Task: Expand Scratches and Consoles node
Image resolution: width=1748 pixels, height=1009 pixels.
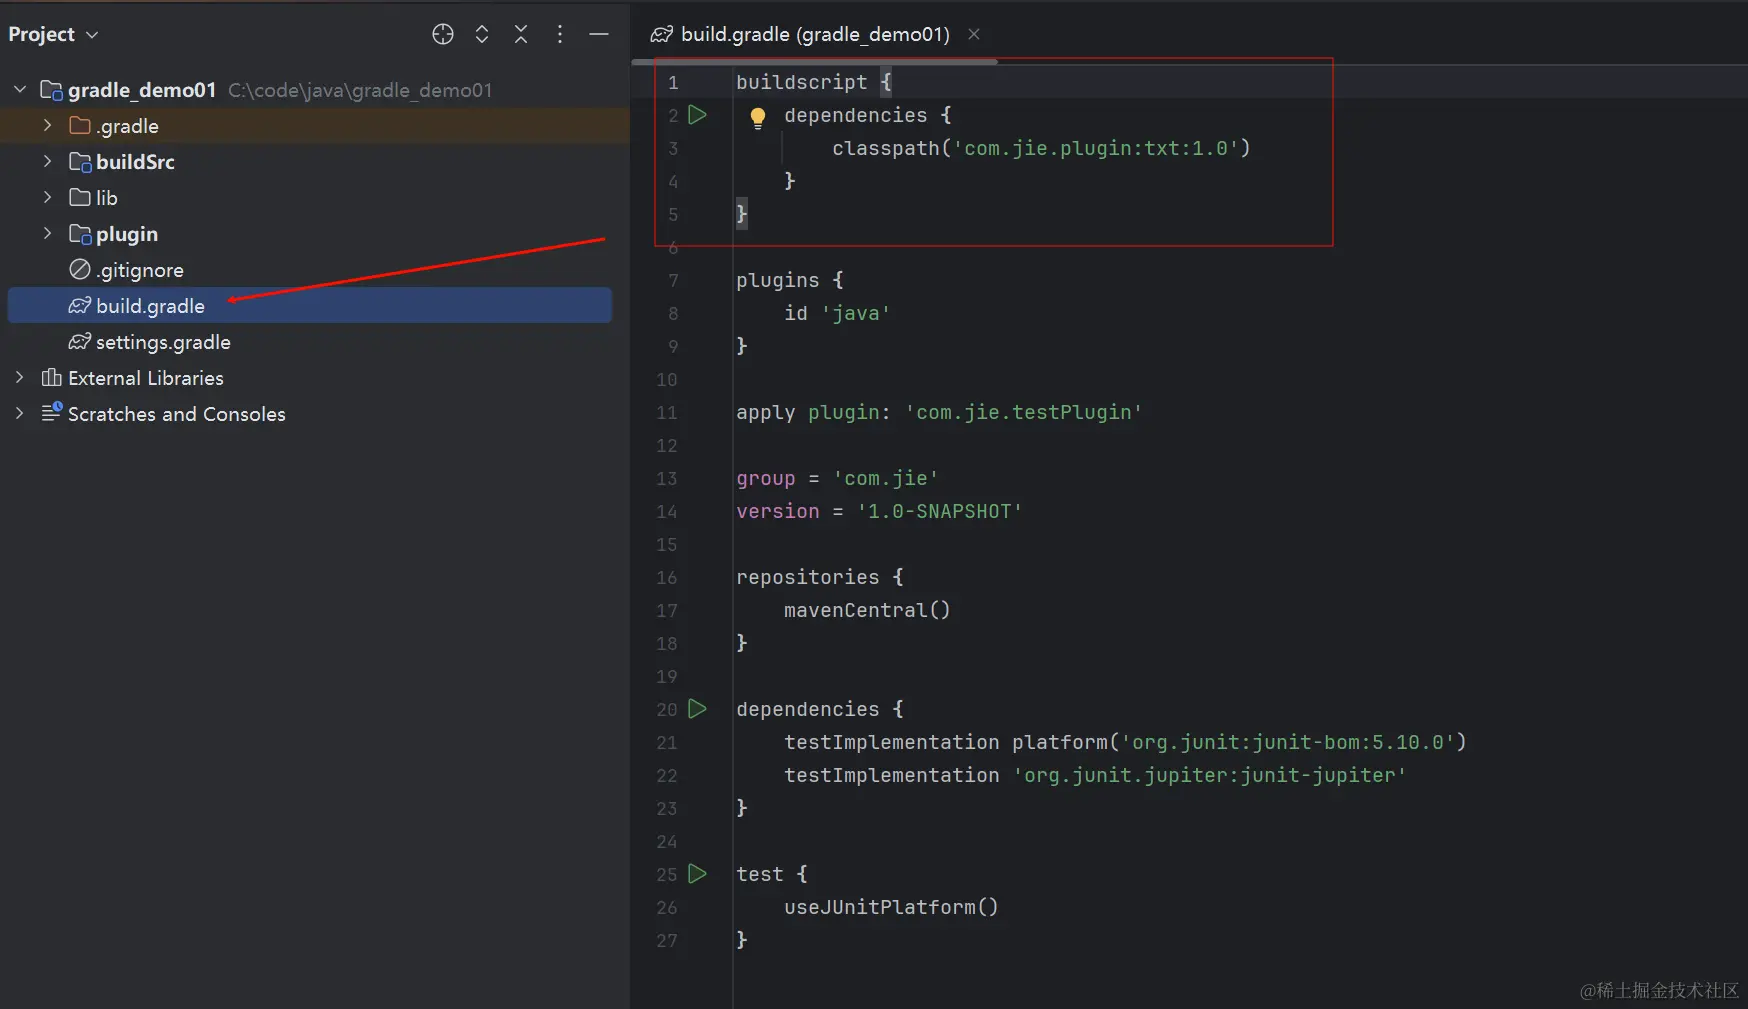Action: 20,414
